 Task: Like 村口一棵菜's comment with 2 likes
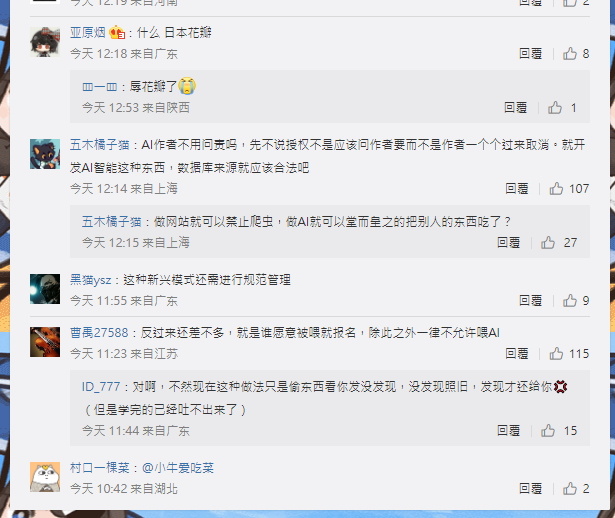pyautogui.click(x=570, y=489)
